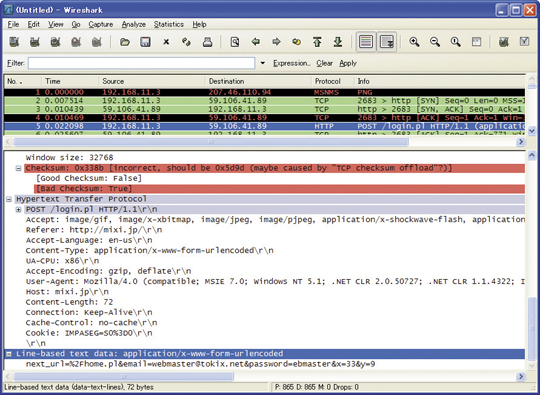540x395 pixels.
Task: Open the File menu
Action: [x=13, y=24]
